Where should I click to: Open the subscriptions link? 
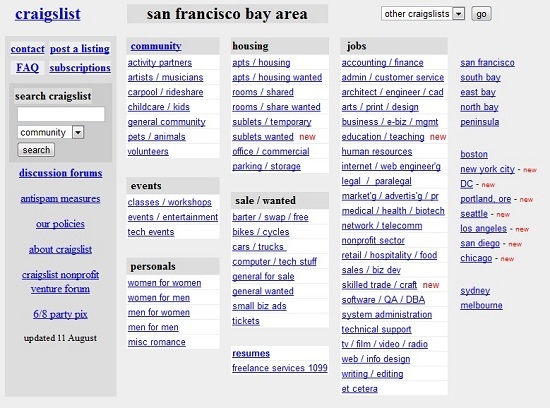tap(80, 67)
